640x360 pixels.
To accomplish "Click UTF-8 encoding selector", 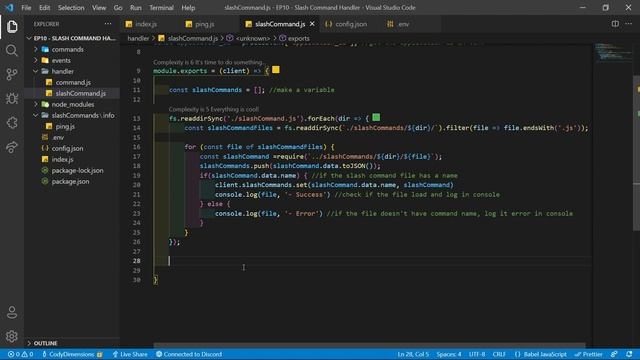I will (477, 354).
